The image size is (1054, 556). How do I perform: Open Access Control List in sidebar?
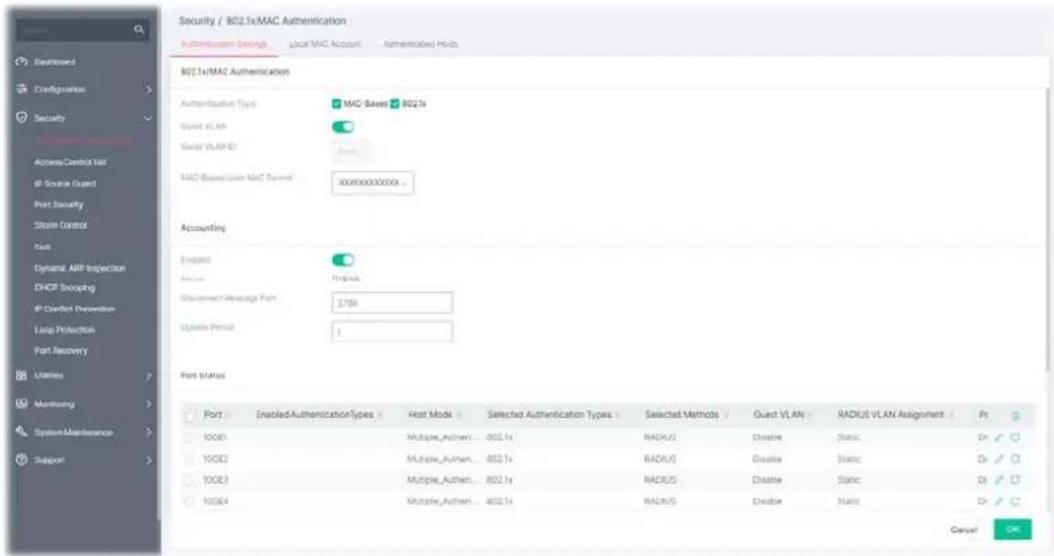(70, 162)
